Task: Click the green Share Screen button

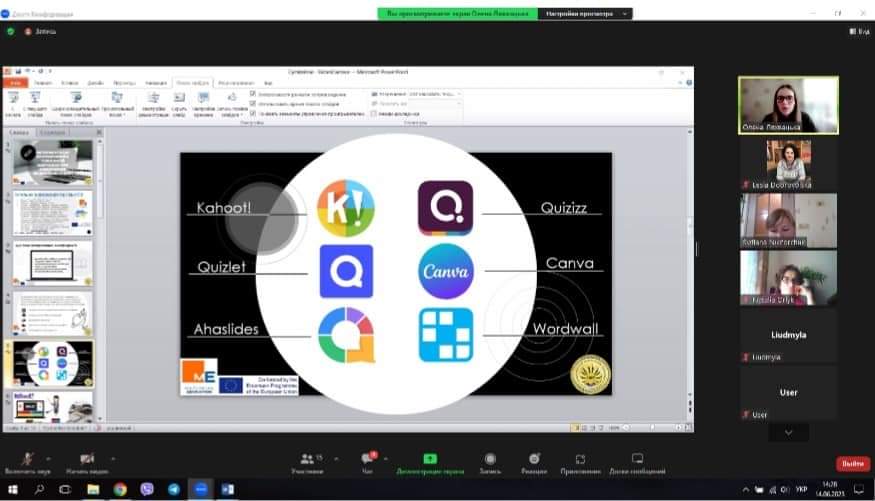Action: click(430, 463)
